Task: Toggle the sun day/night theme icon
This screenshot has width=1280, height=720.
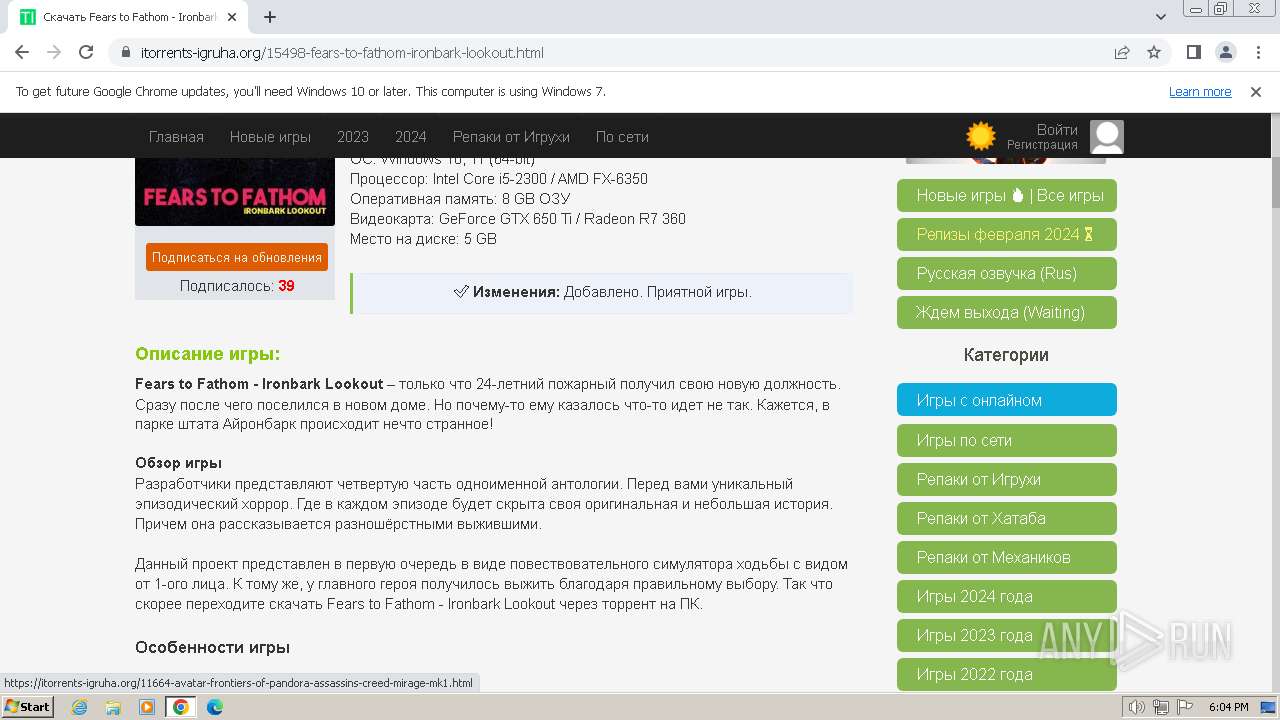Action: click(981, 136)
